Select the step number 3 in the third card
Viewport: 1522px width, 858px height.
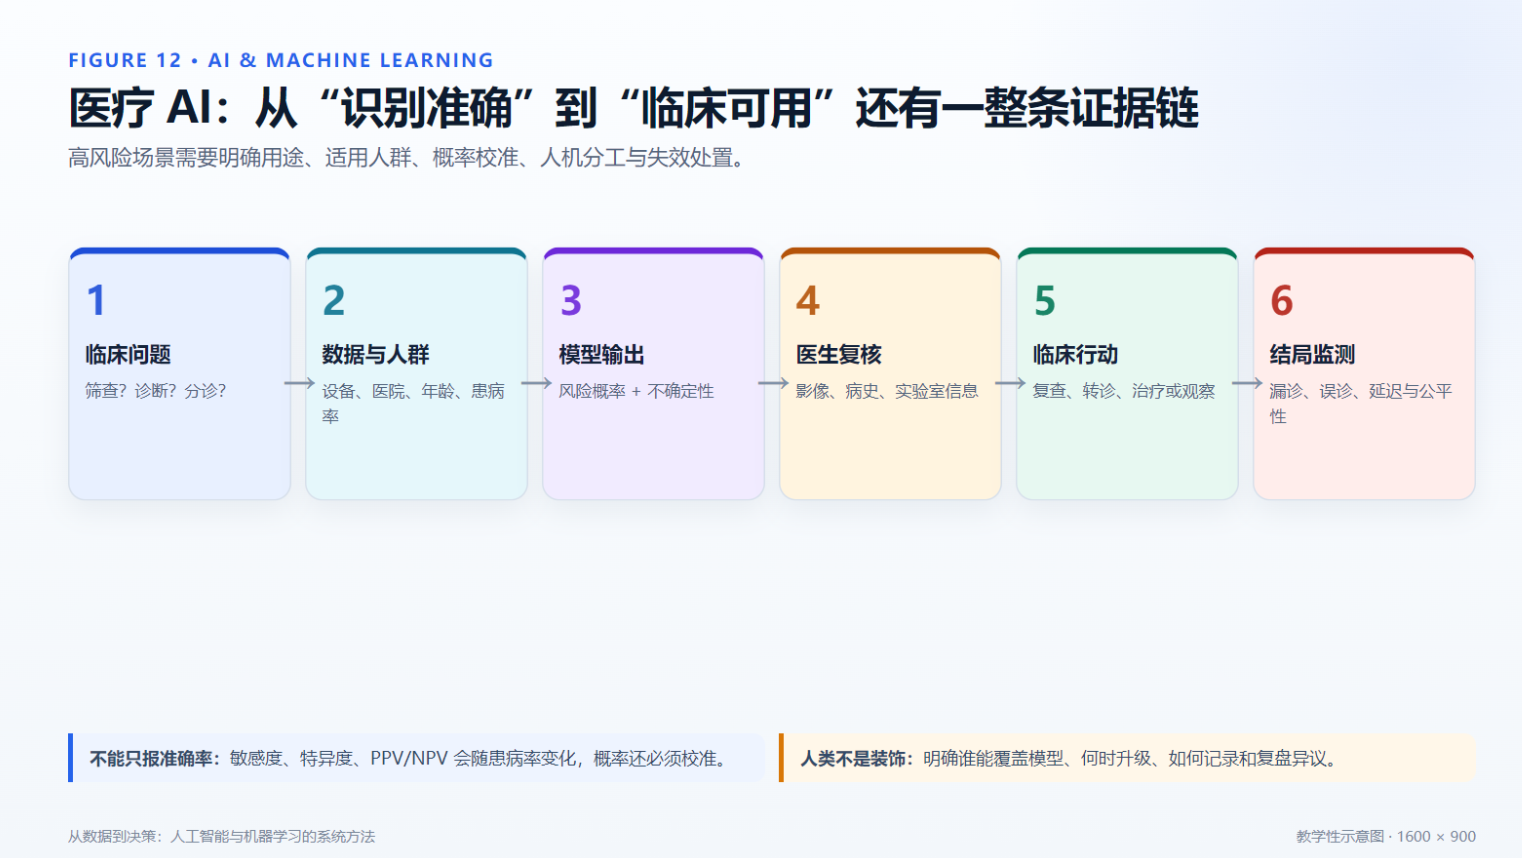[x=571, y=300]
